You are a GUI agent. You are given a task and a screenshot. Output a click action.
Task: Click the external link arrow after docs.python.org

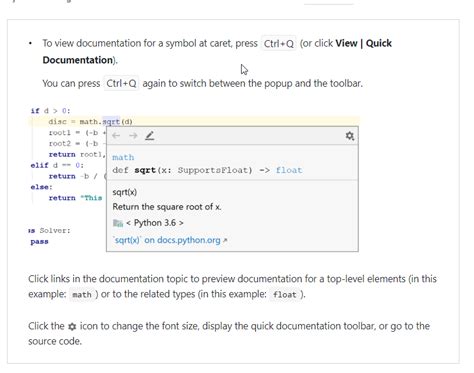(x=225, y=240)
